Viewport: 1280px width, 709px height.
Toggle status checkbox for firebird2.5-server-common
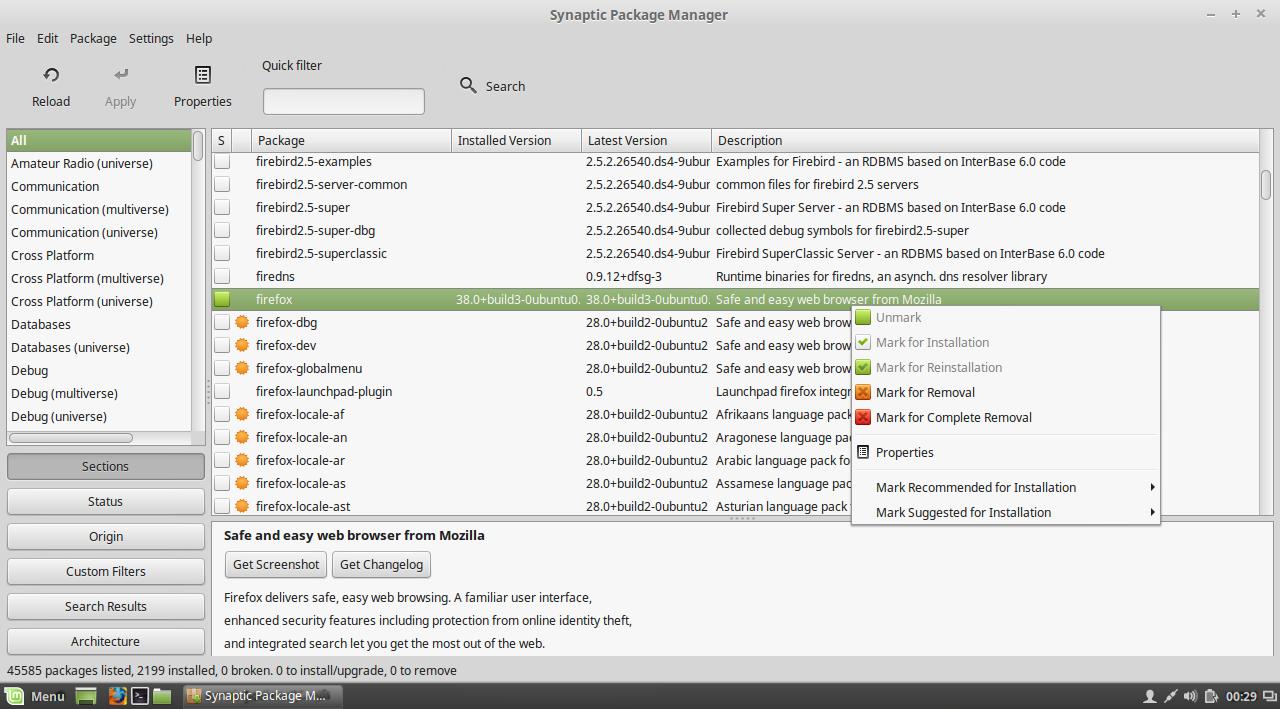(222, 184)
